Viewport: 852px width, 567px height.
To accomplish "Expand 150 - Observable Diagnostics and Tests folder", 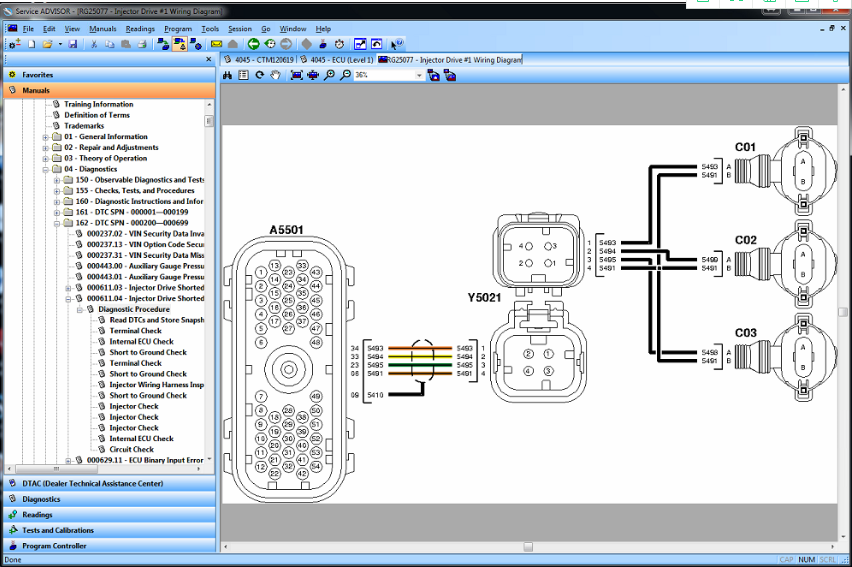I will click(x=57, y=180).
